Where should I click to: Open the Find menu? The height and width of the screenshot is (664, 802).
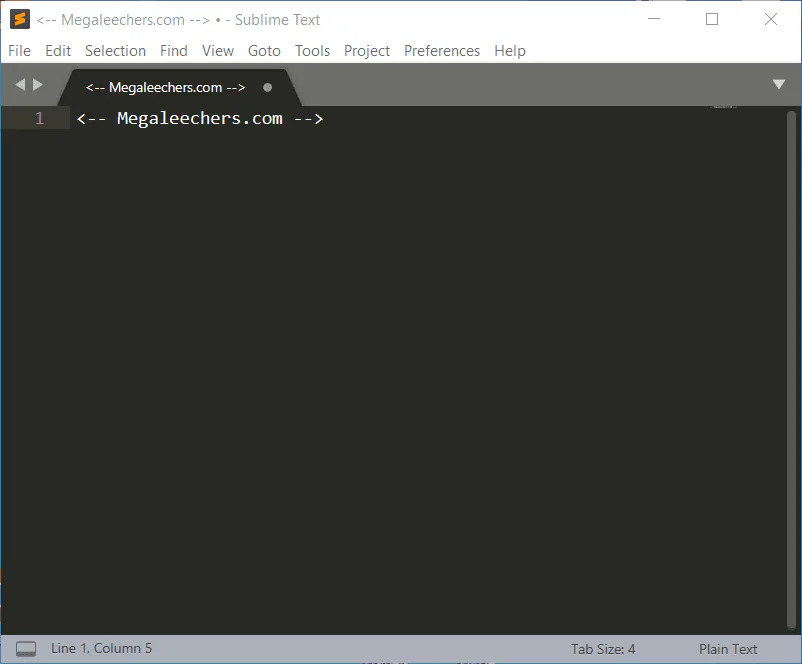pyautogui.click(x=174, y=51)
